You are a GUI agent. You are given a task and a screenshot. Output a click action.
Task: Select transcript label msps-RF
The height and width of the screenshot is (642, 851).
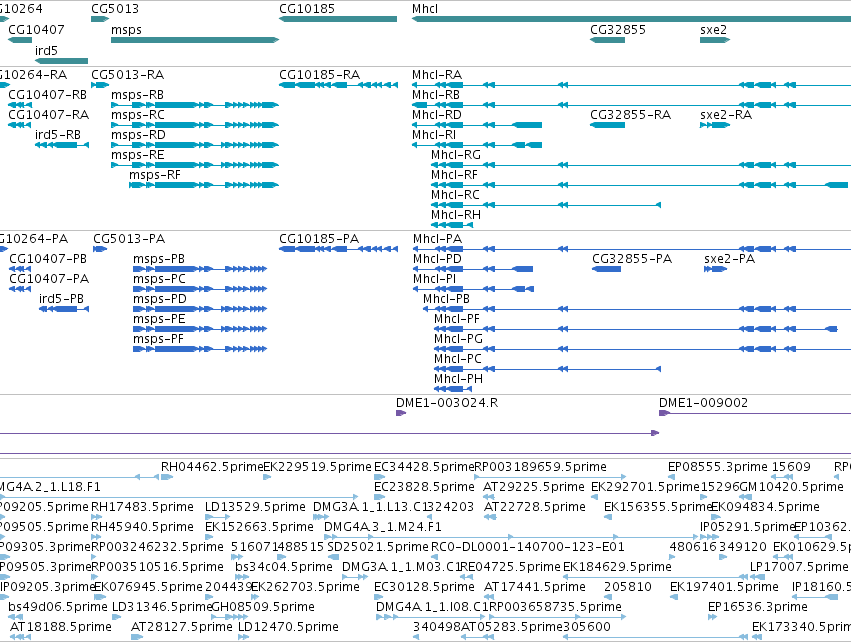click(x=155, y=175)
